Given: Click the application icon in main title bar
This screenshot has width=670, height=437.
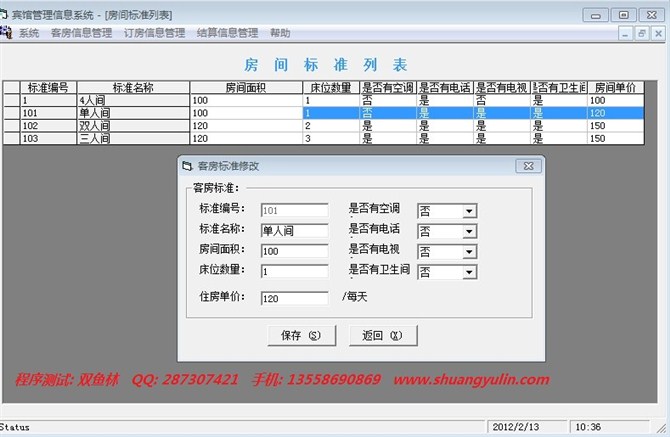Looking at the screenshot, I should [4, 15].
